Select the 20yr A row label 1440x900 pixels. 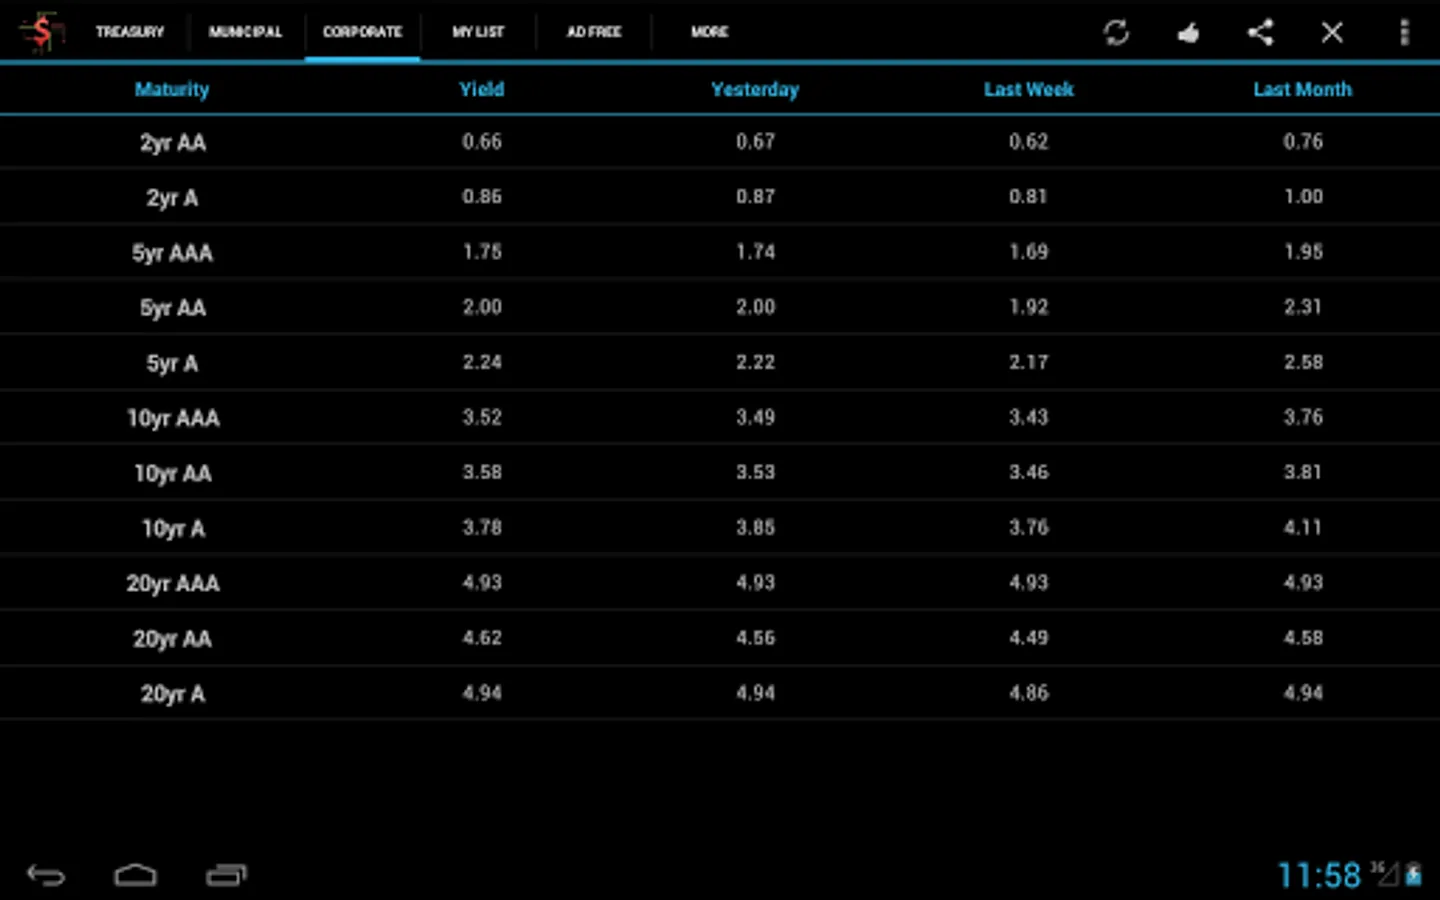pyautogui.click(x=172, y=693)
